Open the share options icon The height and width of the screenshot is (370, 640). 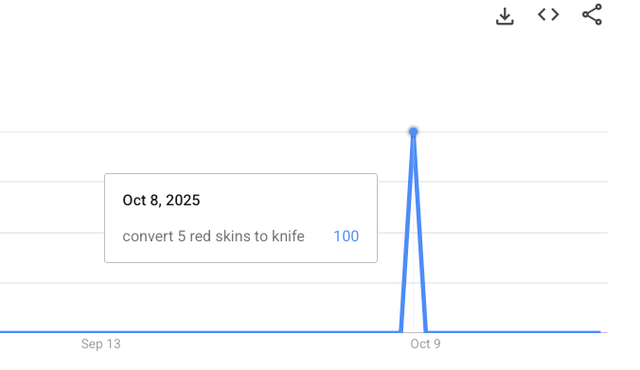click(592, 14)
